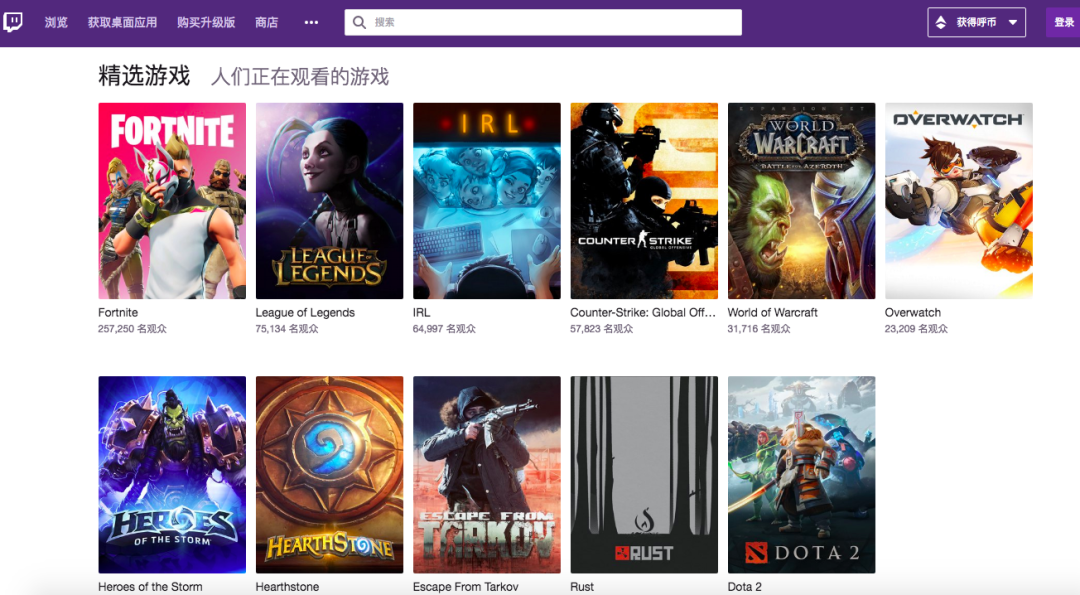Open the Heroes of the Storm cover
The width and height of the screenshot is (1080, 595).
tap(172, 474)
